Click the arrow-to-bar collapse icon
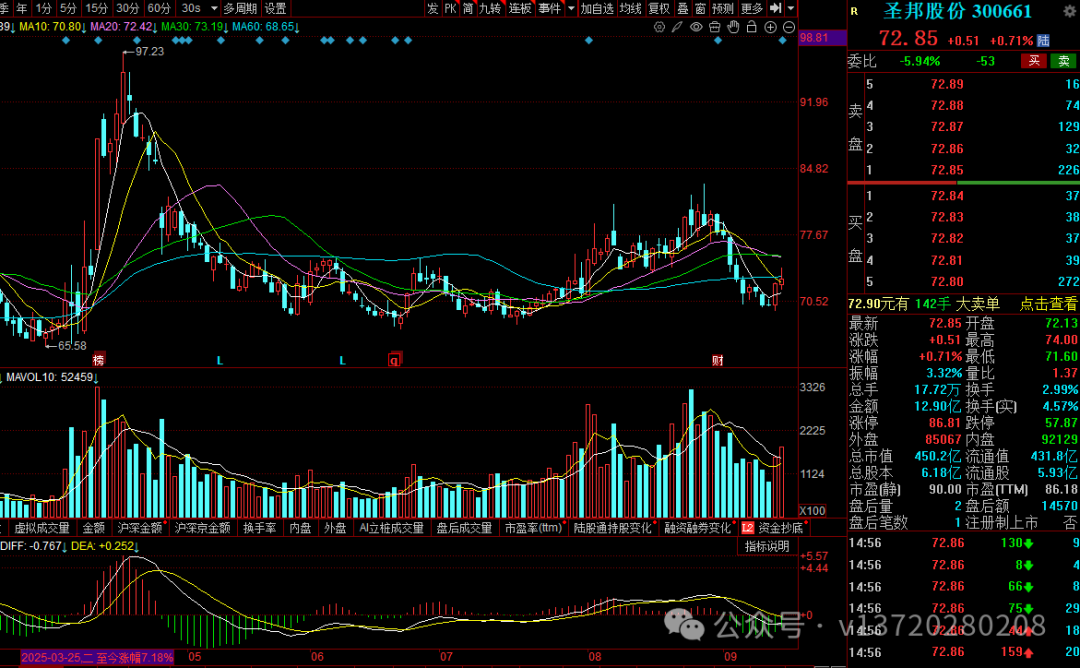Screen dimensions: 1080x668 click(776, 8)
